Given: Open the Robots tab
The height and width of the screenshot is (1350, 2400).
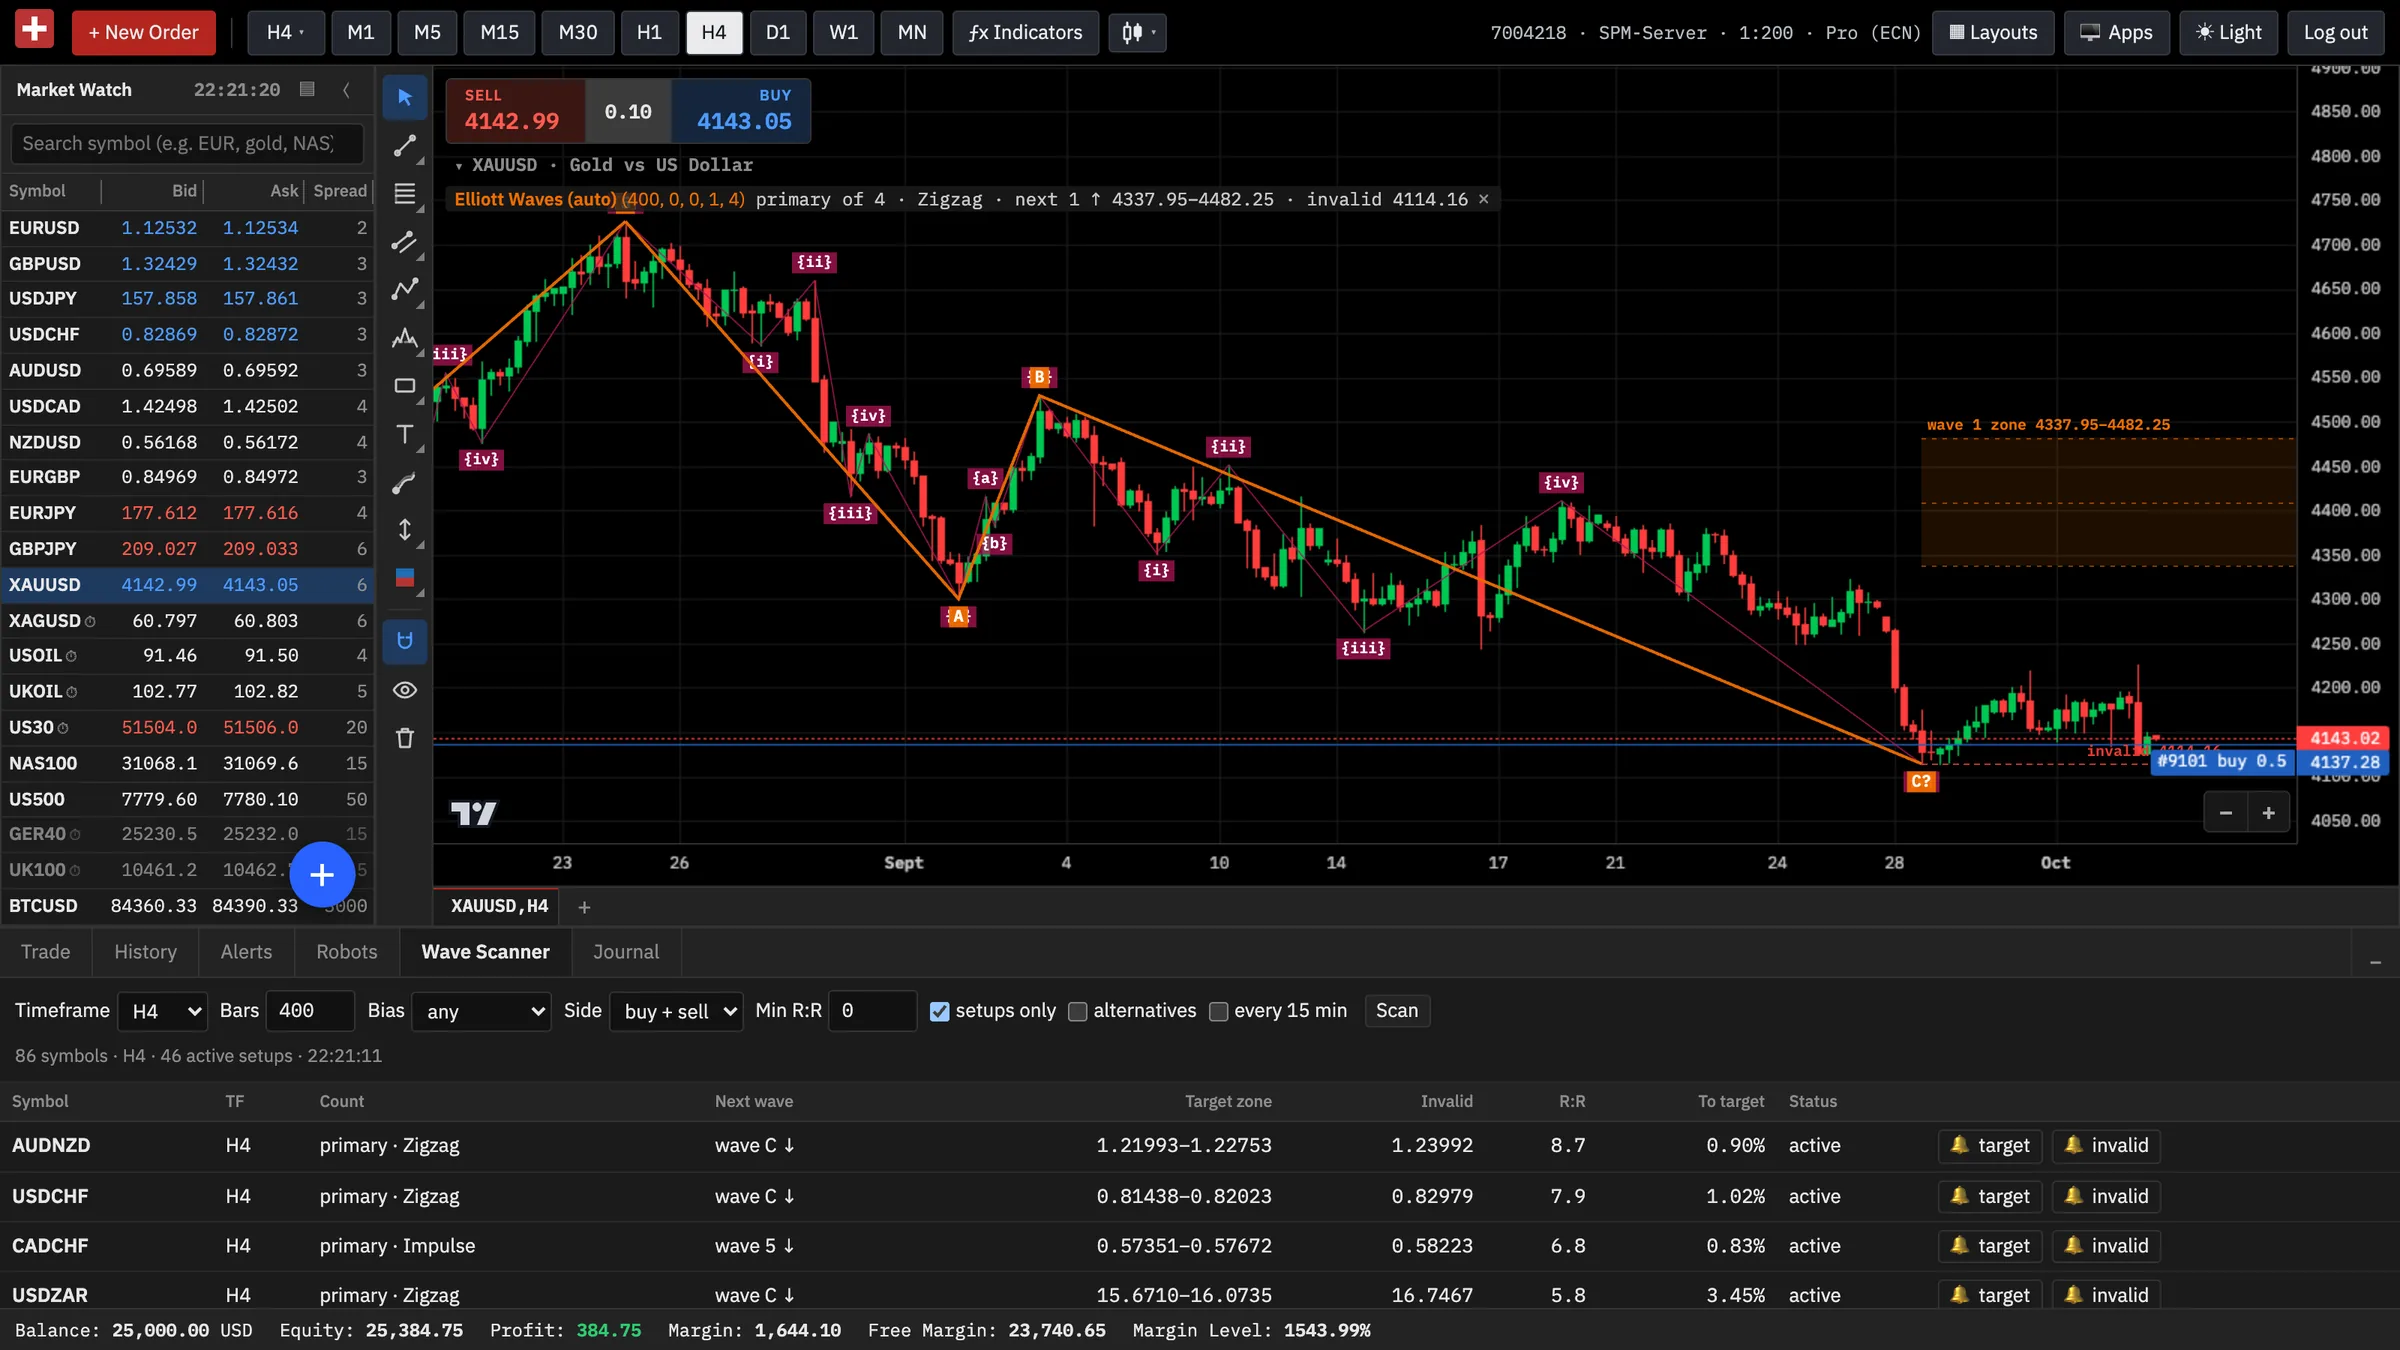Looking at the screenshot, I should (347, 952).
